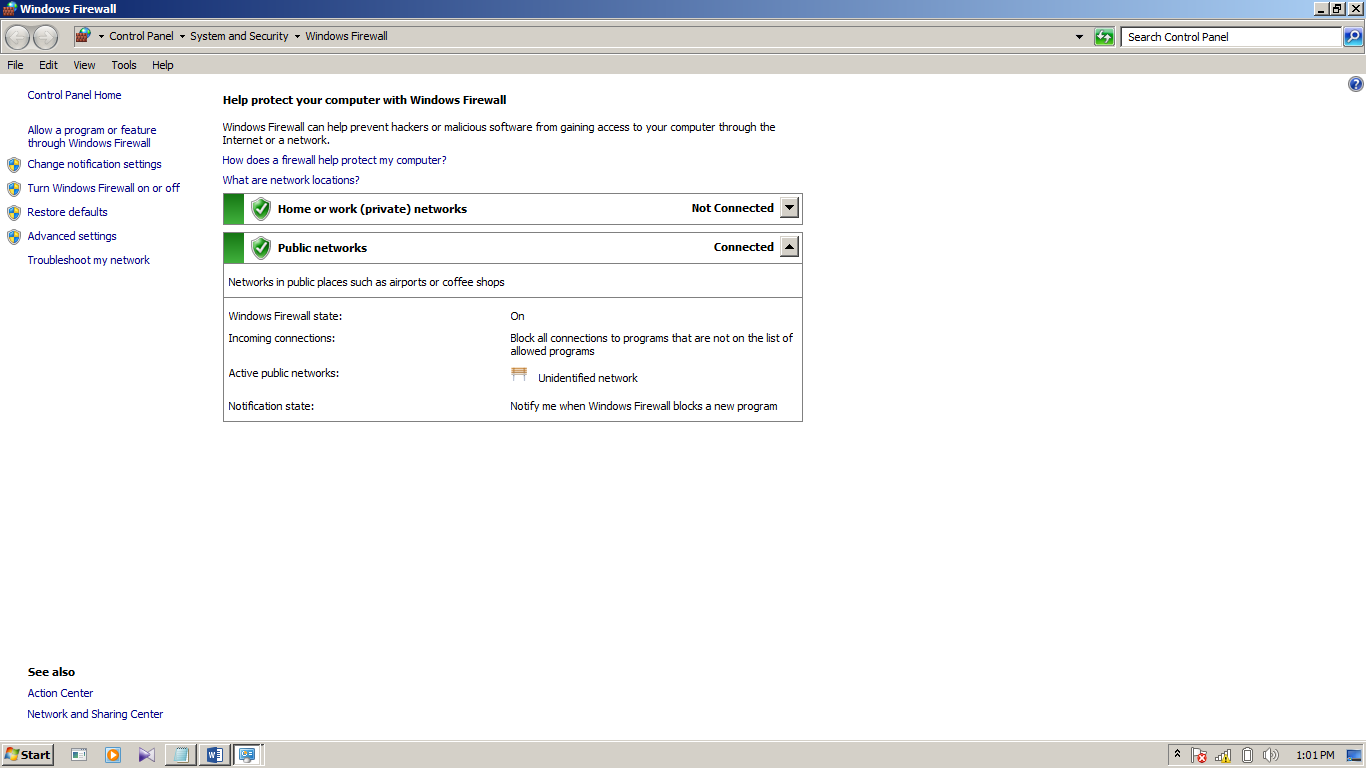
Task: Expand Home or work (private) networks section
Action: [x=790, y=208]
